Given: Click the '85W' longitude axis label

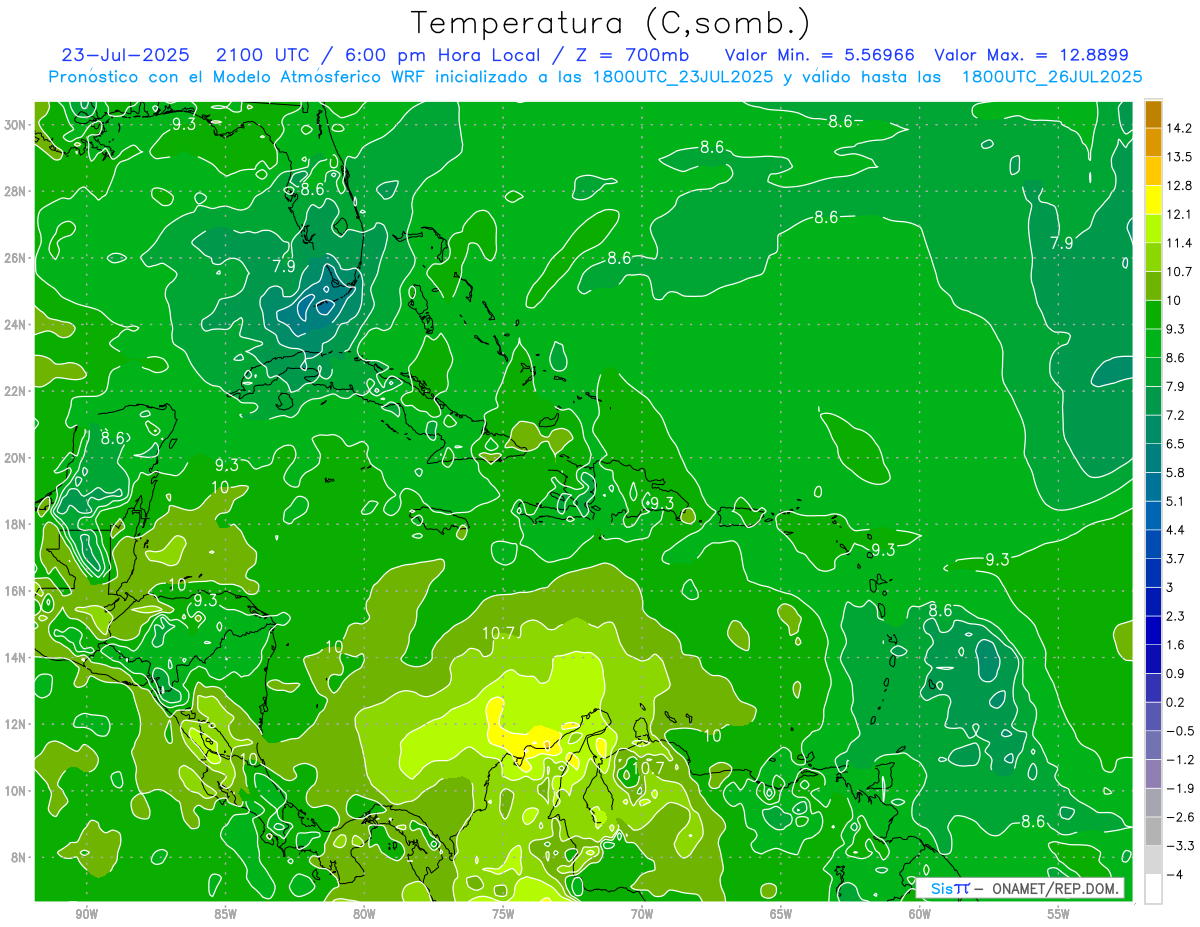Looking at the screenshot, I should [225, 914].
